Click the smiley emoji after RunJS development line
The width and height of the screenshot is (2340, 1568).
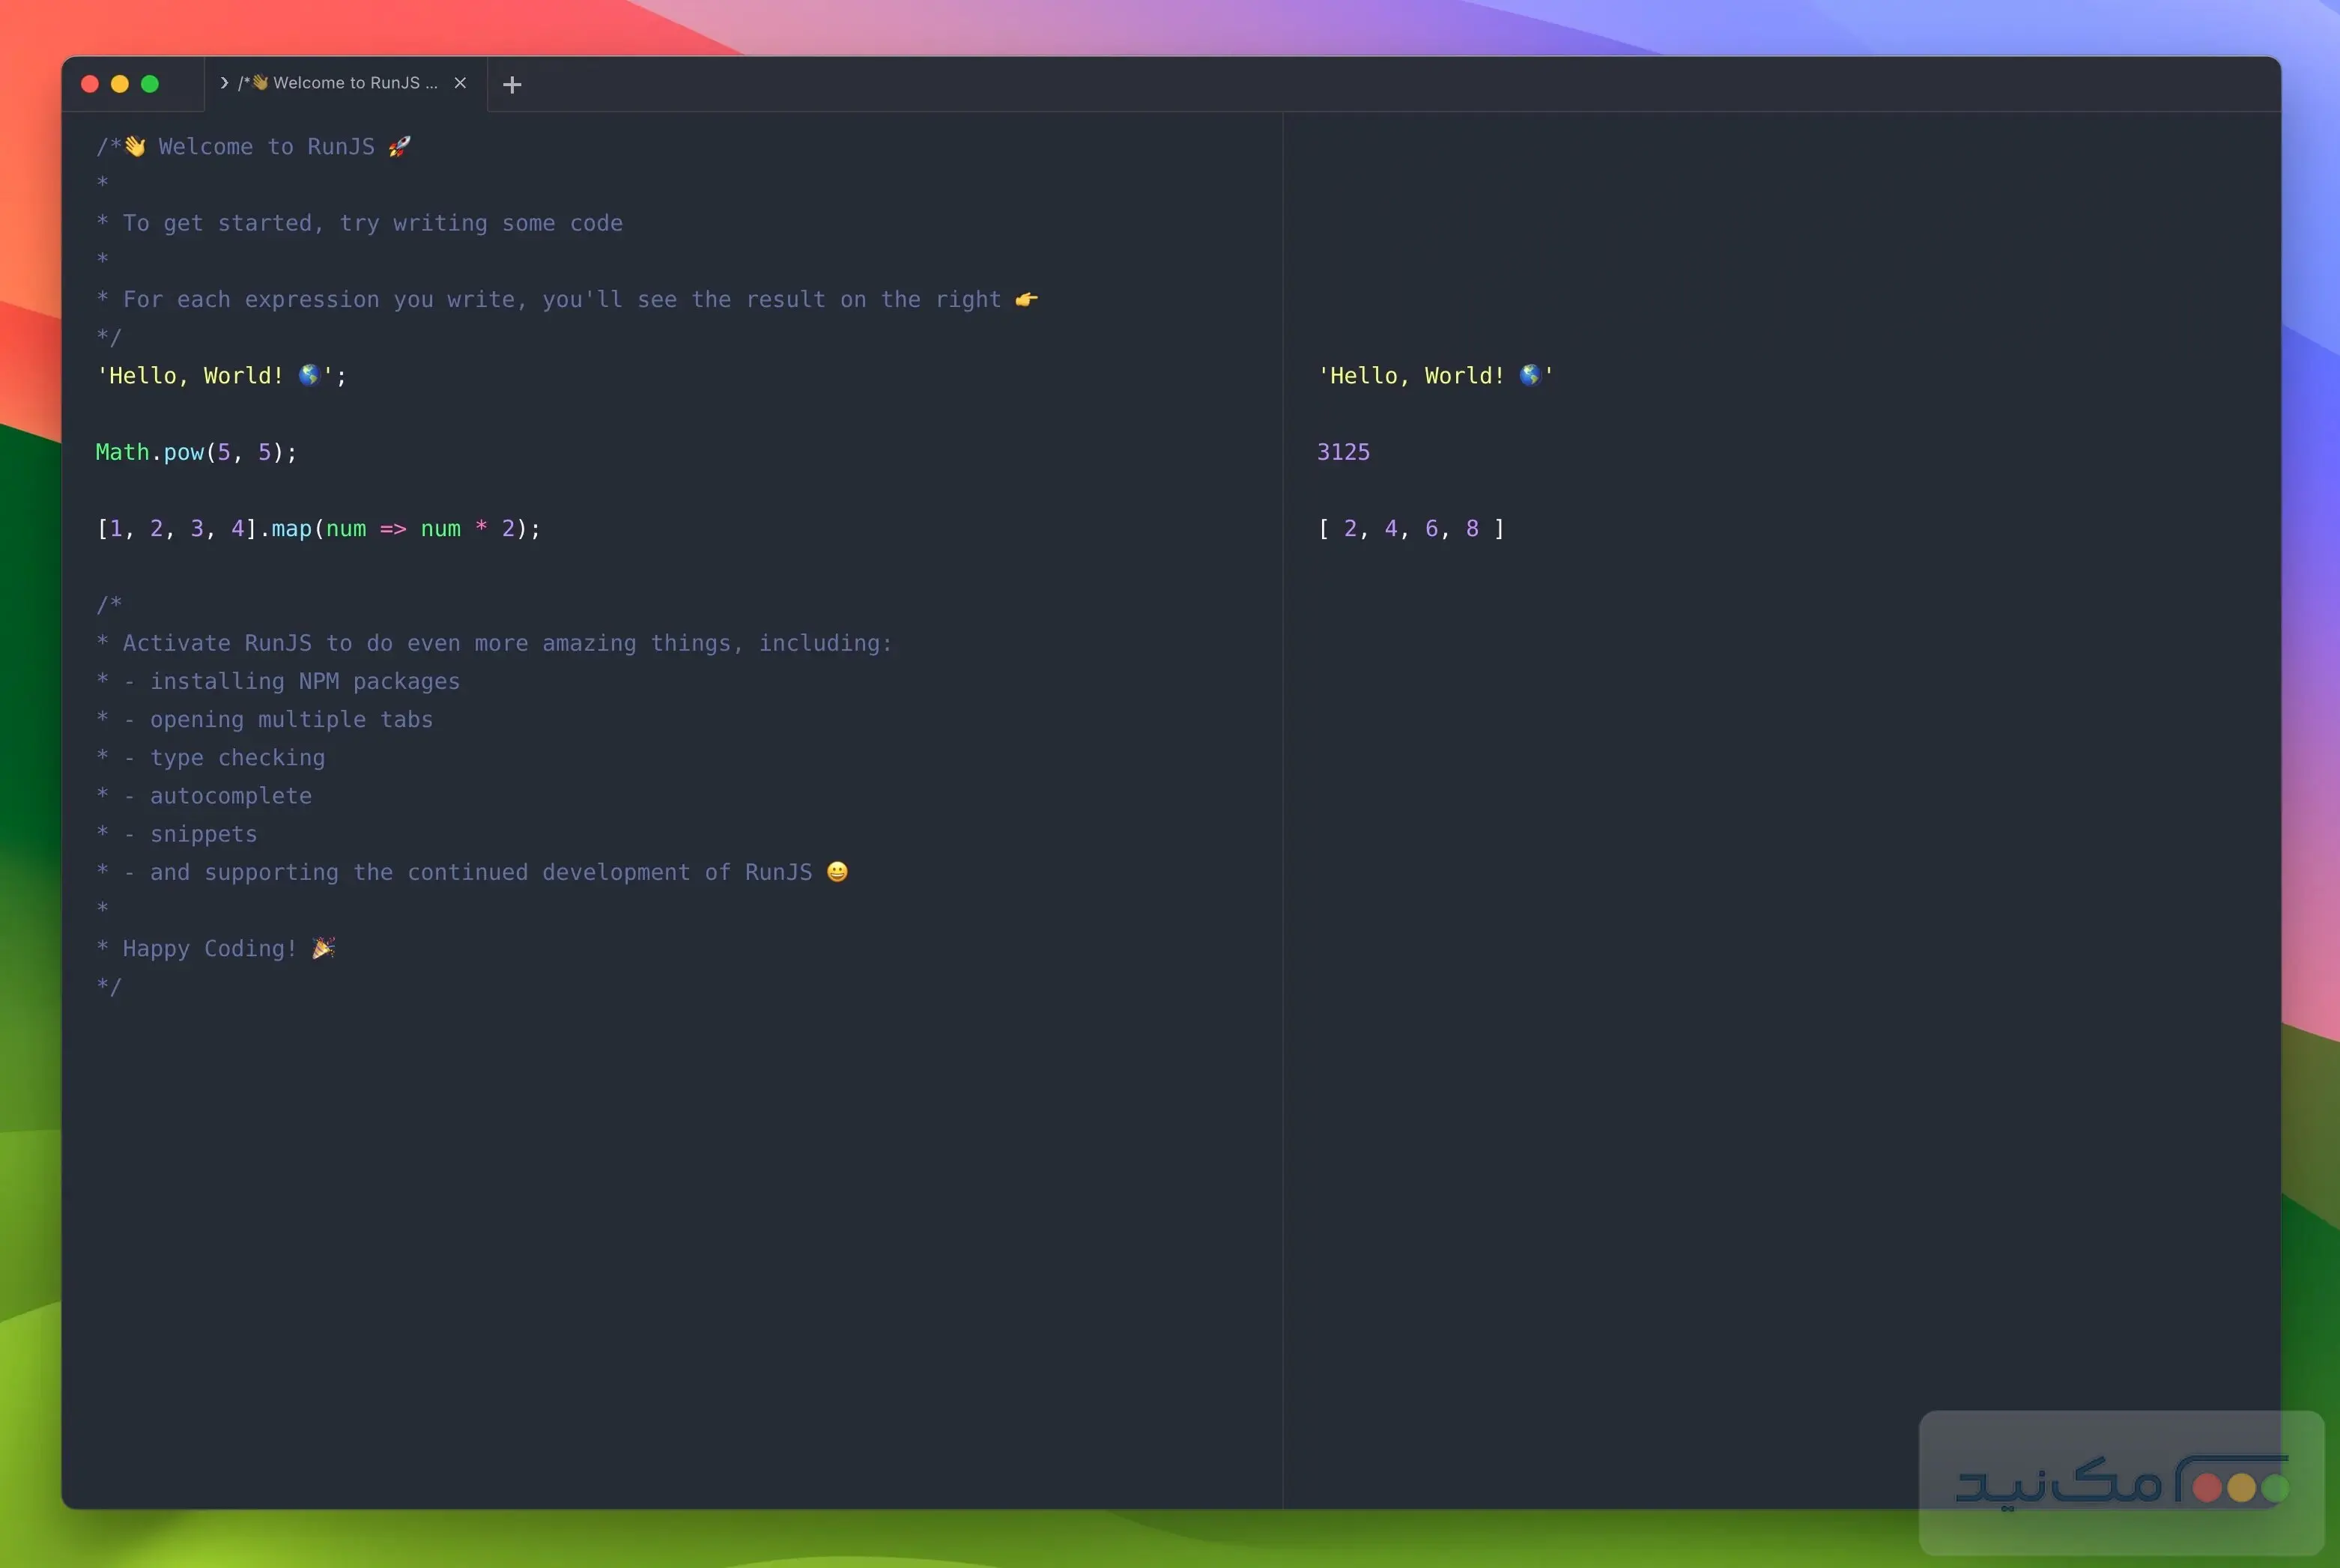pos(837,872)
